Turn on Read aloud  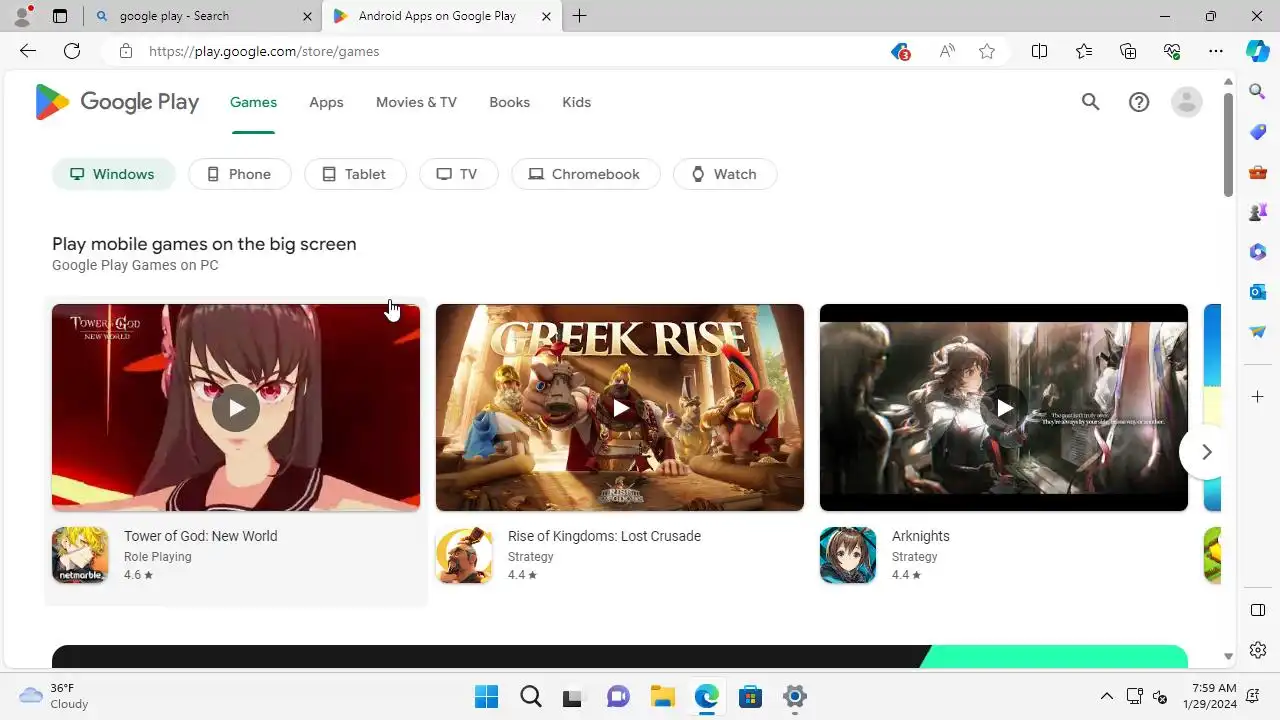pos(947,51)
